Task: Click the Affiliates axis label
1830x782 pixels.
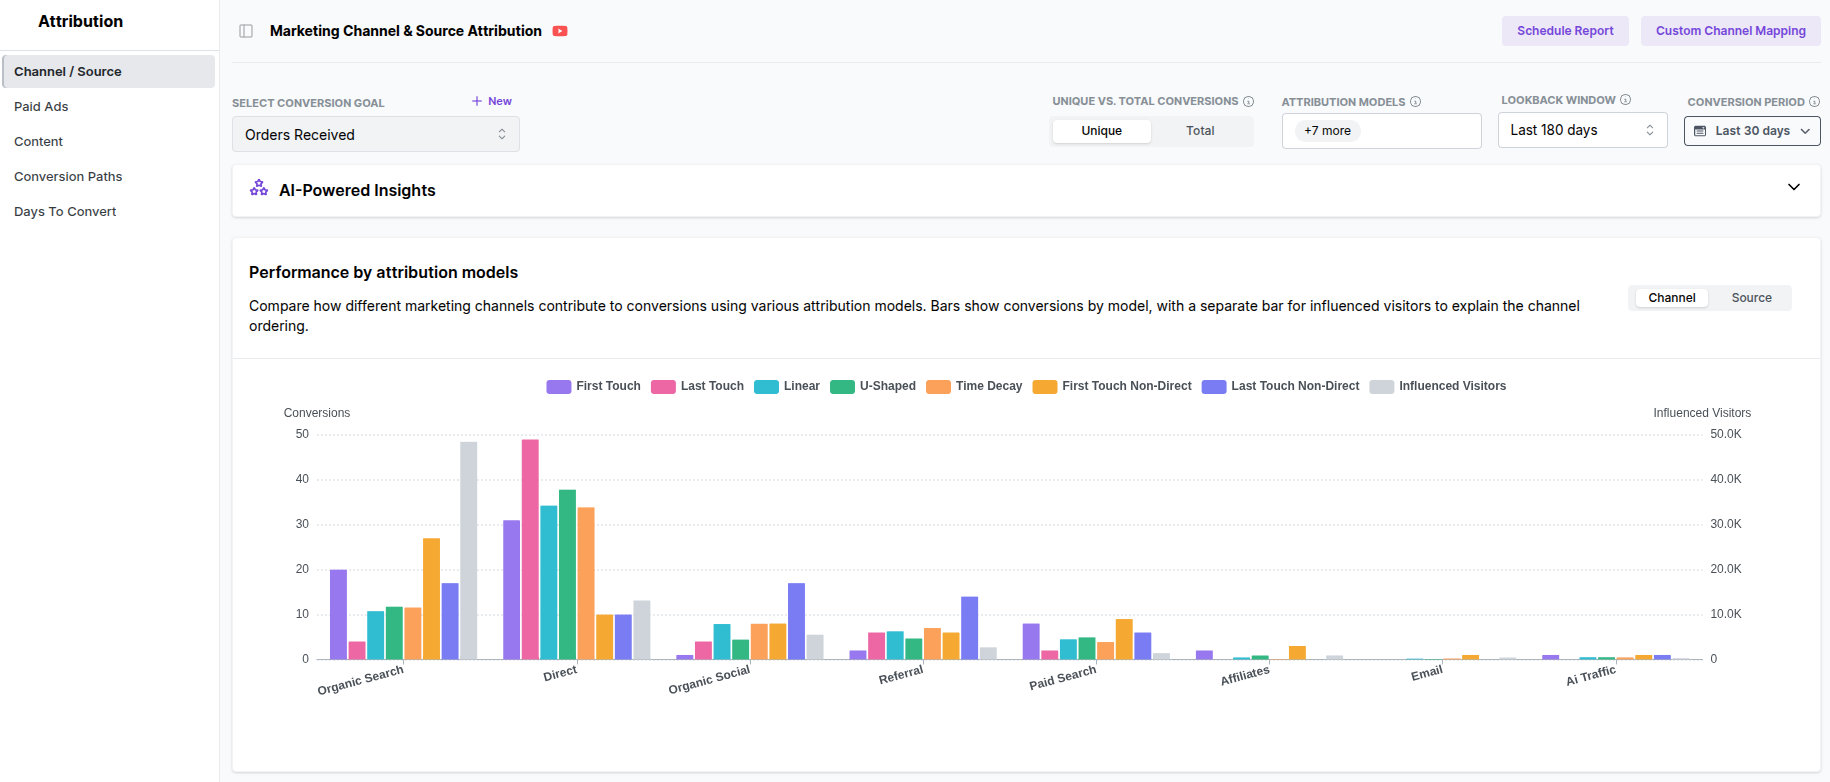Action: [x=1245, y=676]
